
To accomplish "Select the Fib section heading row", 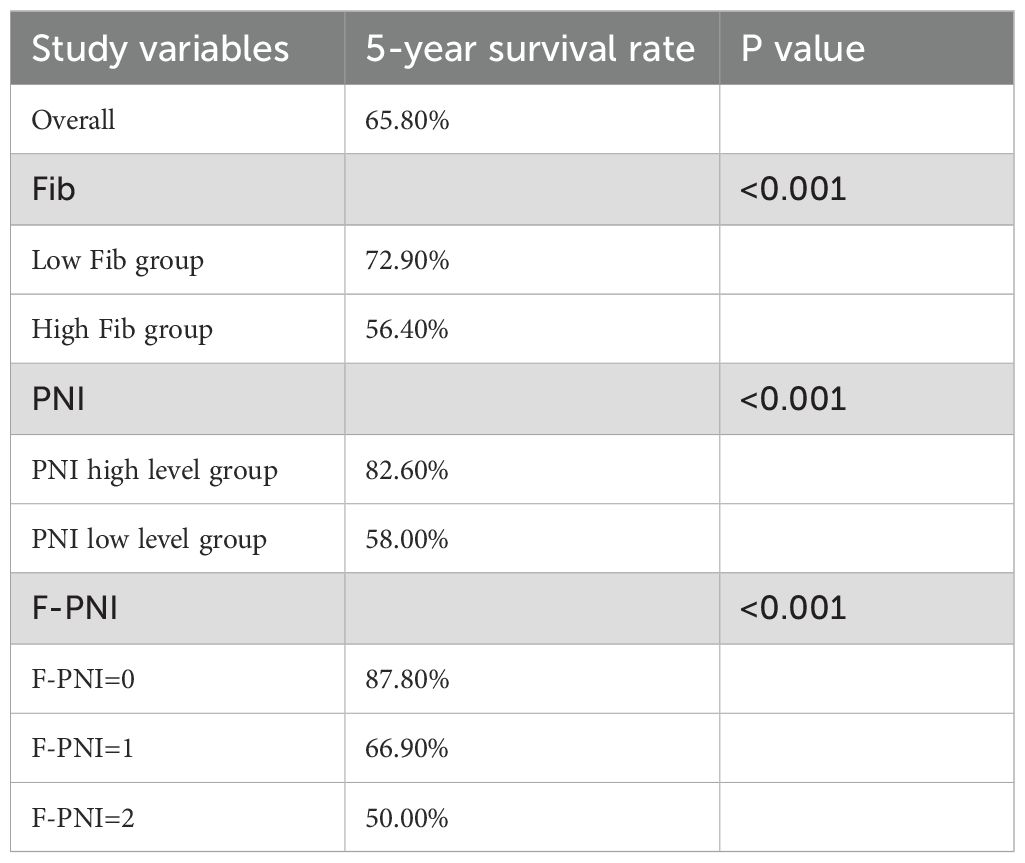I will coord(512,190).
